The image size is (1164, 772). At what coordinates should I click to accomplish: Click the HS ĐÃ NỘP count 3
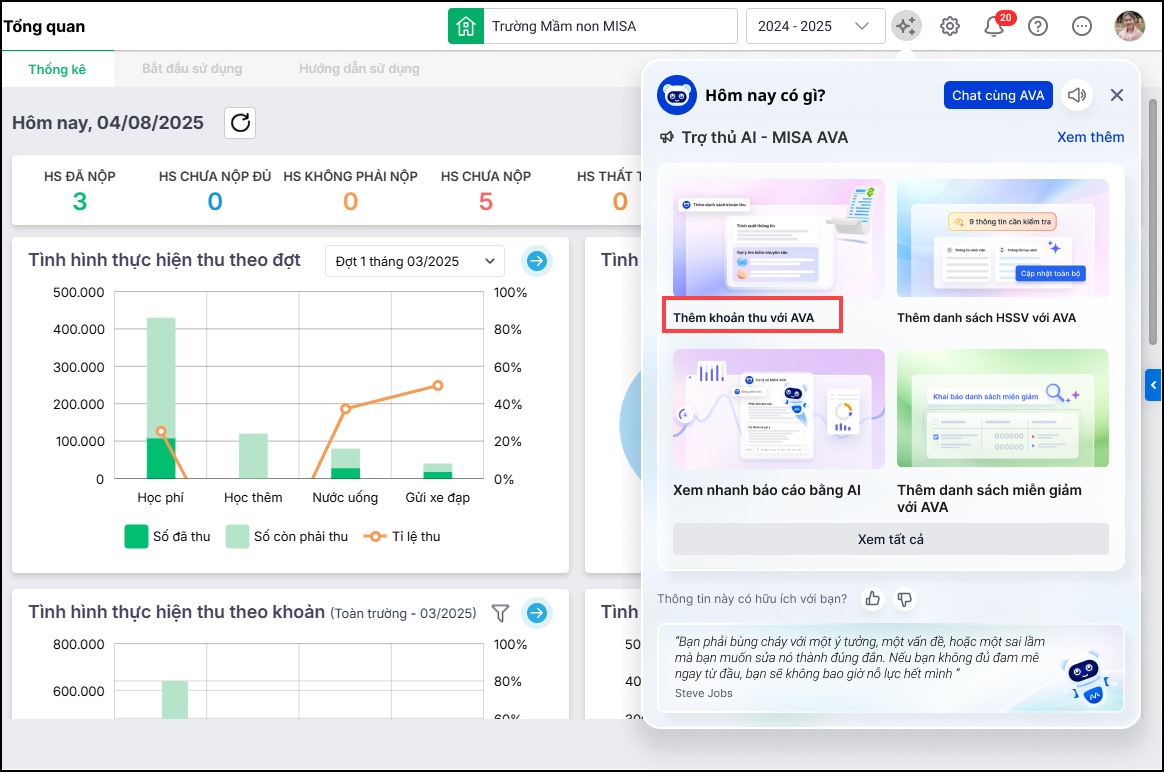pos(80,202)
